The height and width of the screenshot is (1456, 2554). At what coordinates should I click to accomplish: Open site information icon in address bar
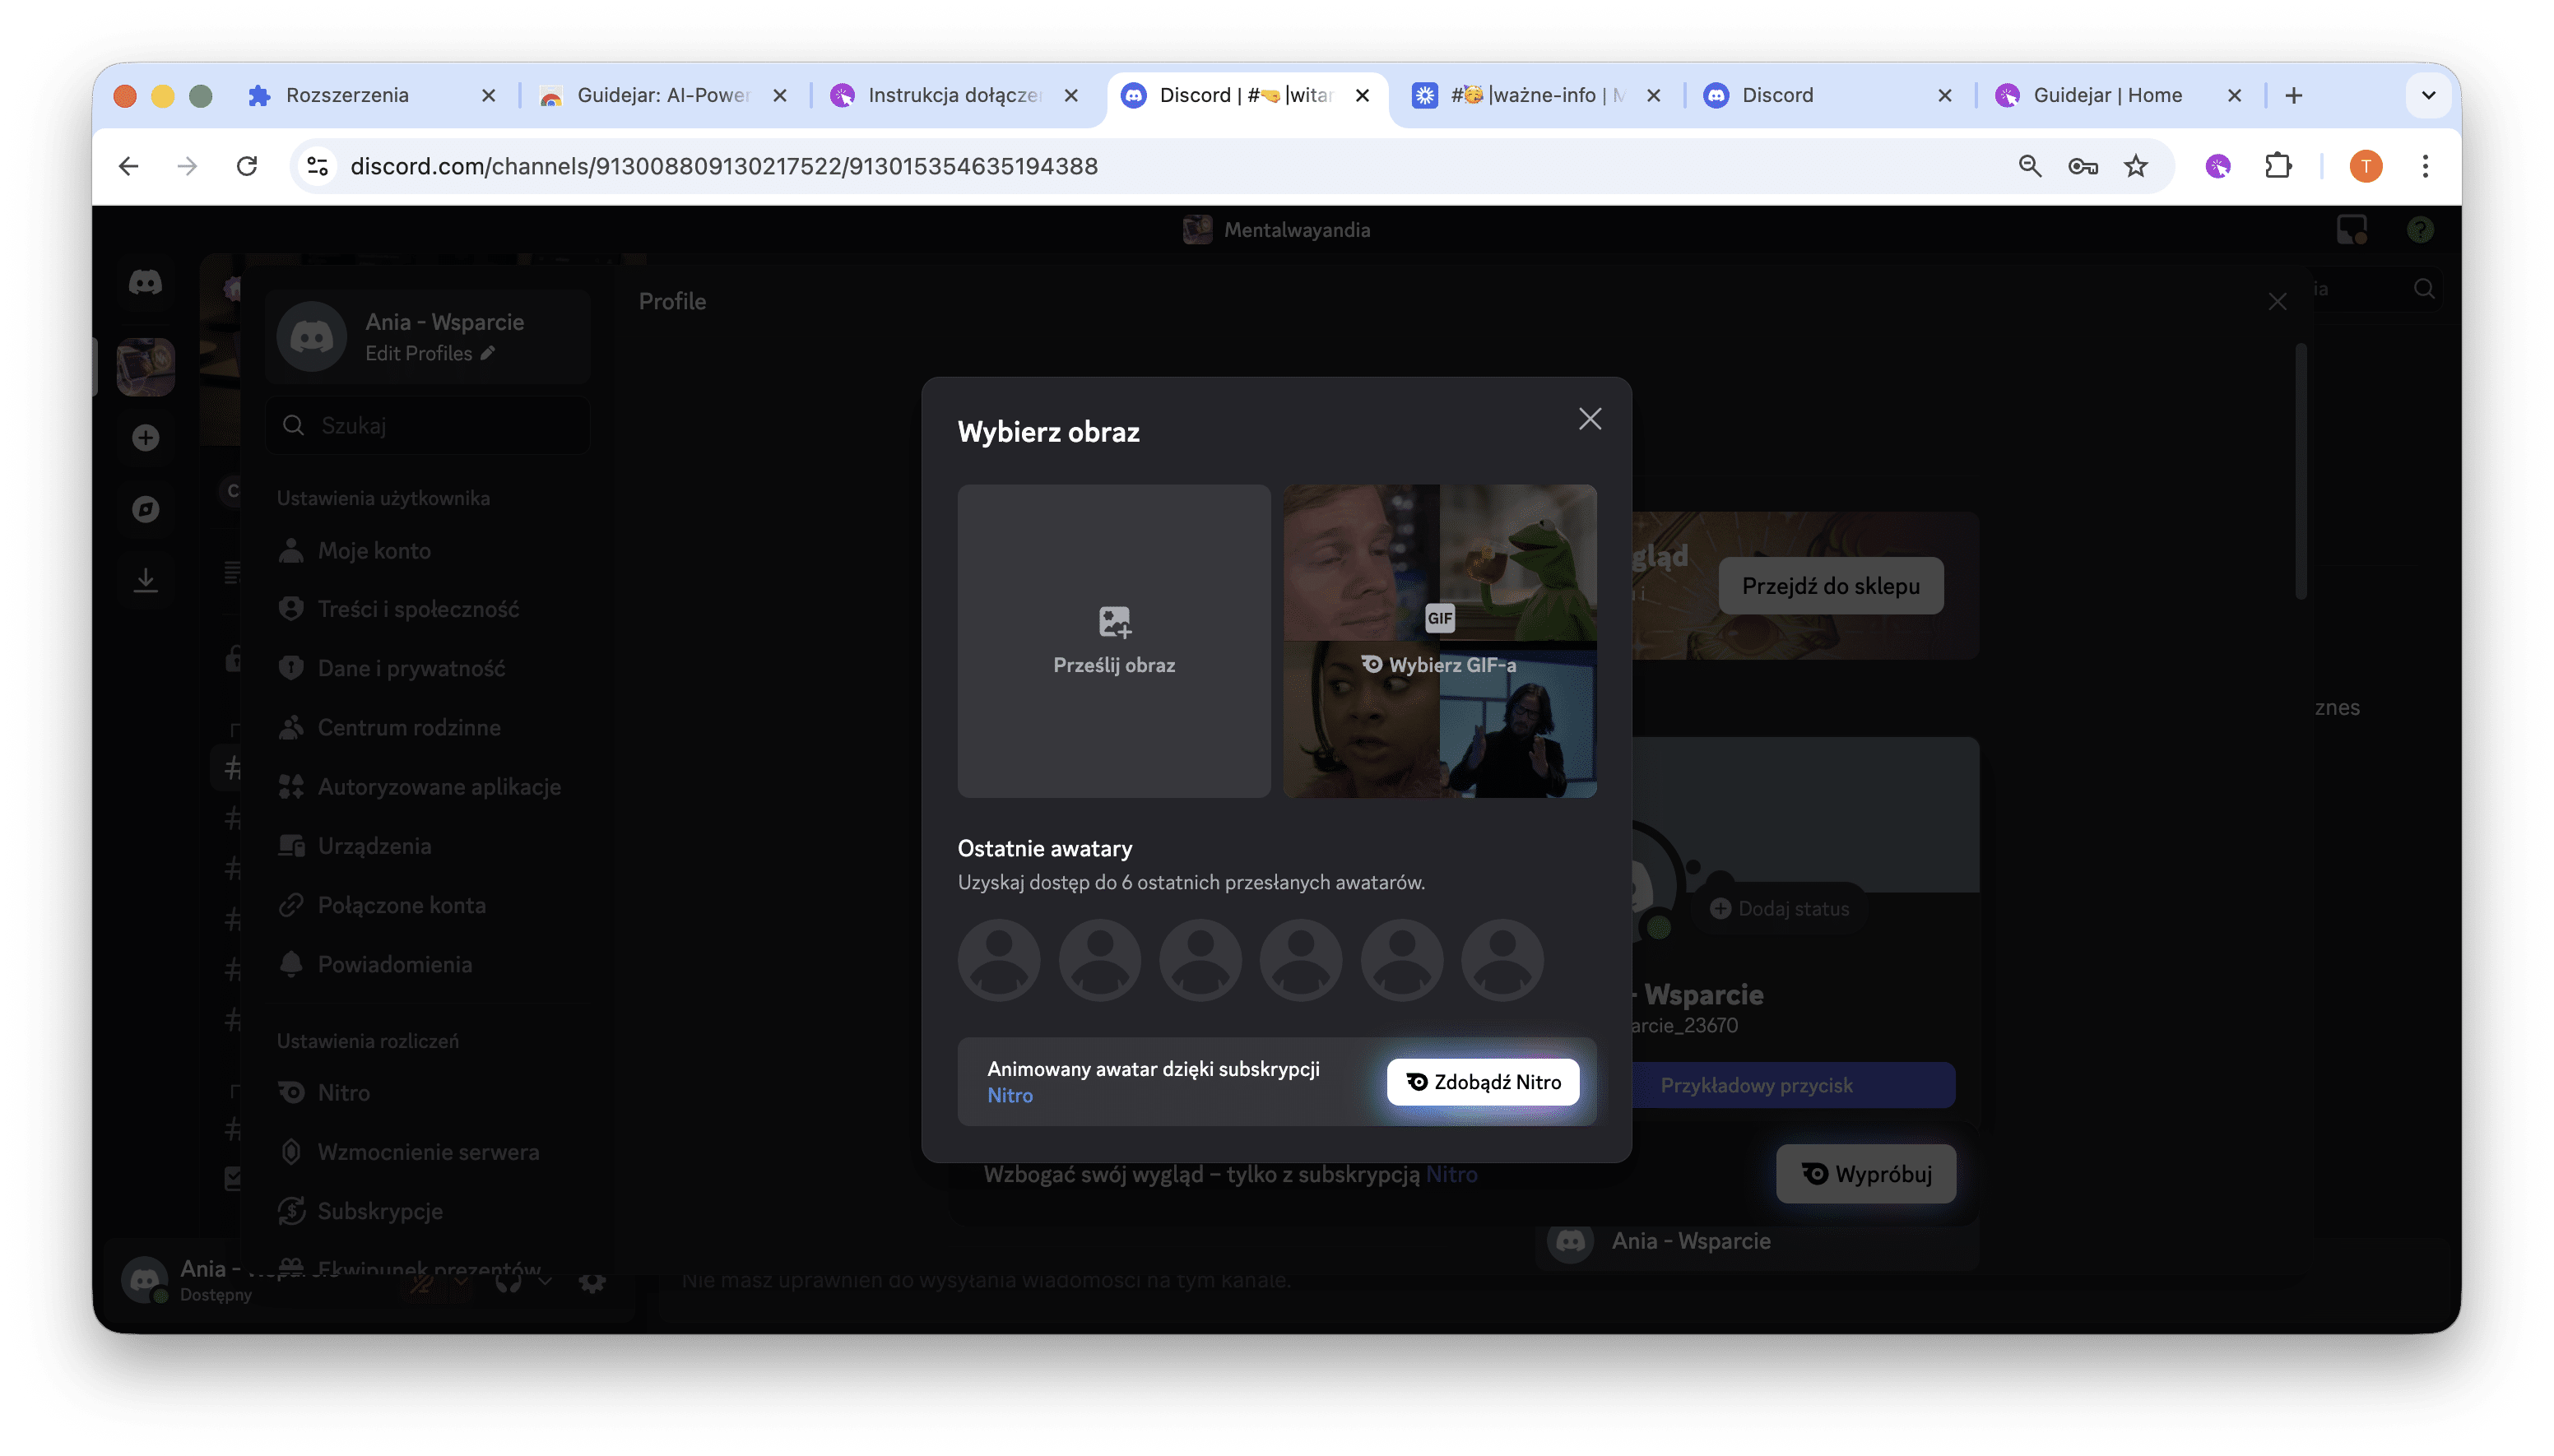(x=318, y=166)
